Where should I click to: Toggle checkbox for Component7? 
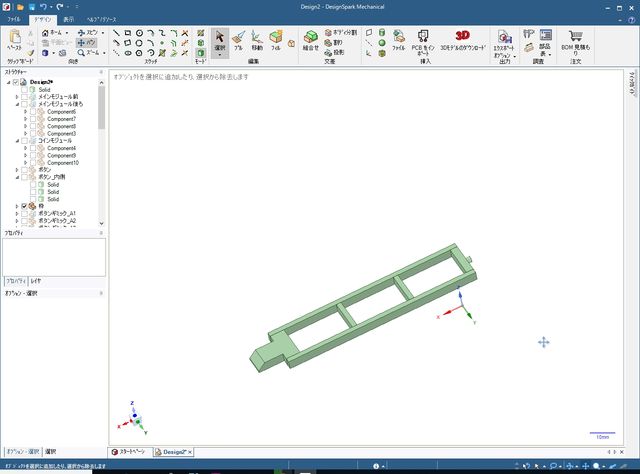[x=33, y=119]
